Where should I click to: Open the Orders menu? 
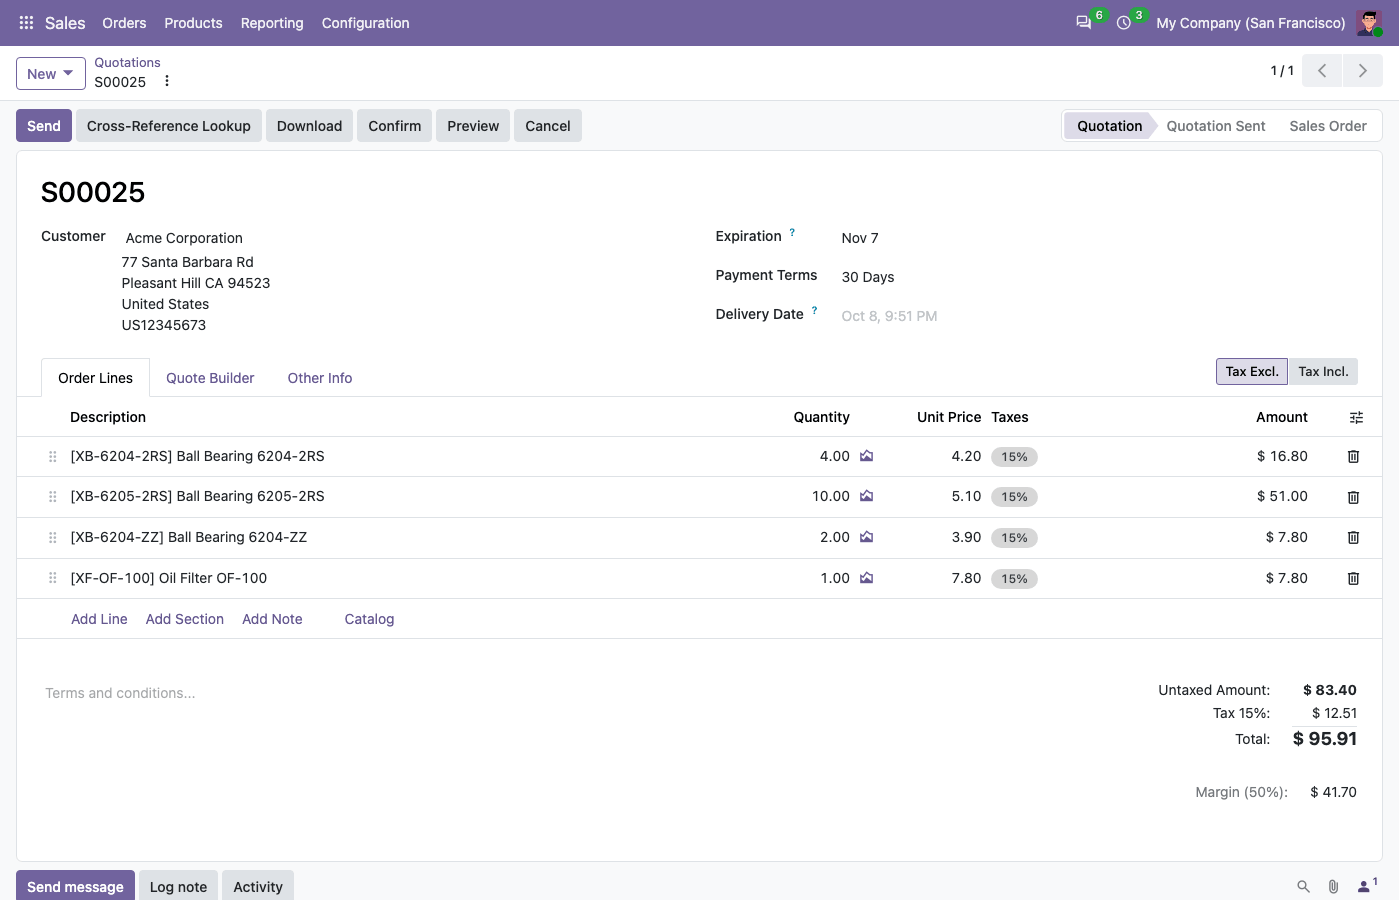point(124,23)
